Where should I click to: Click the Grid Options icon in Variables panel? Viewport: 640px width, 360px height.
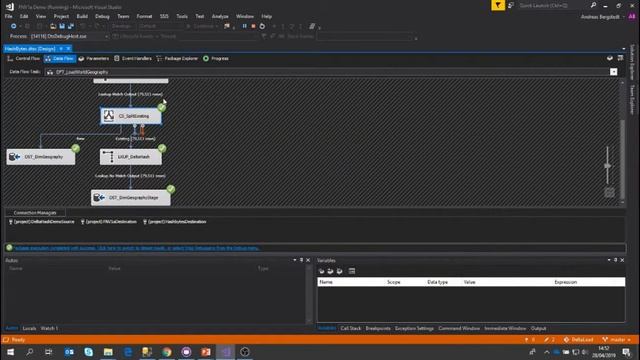click(352, 271)
